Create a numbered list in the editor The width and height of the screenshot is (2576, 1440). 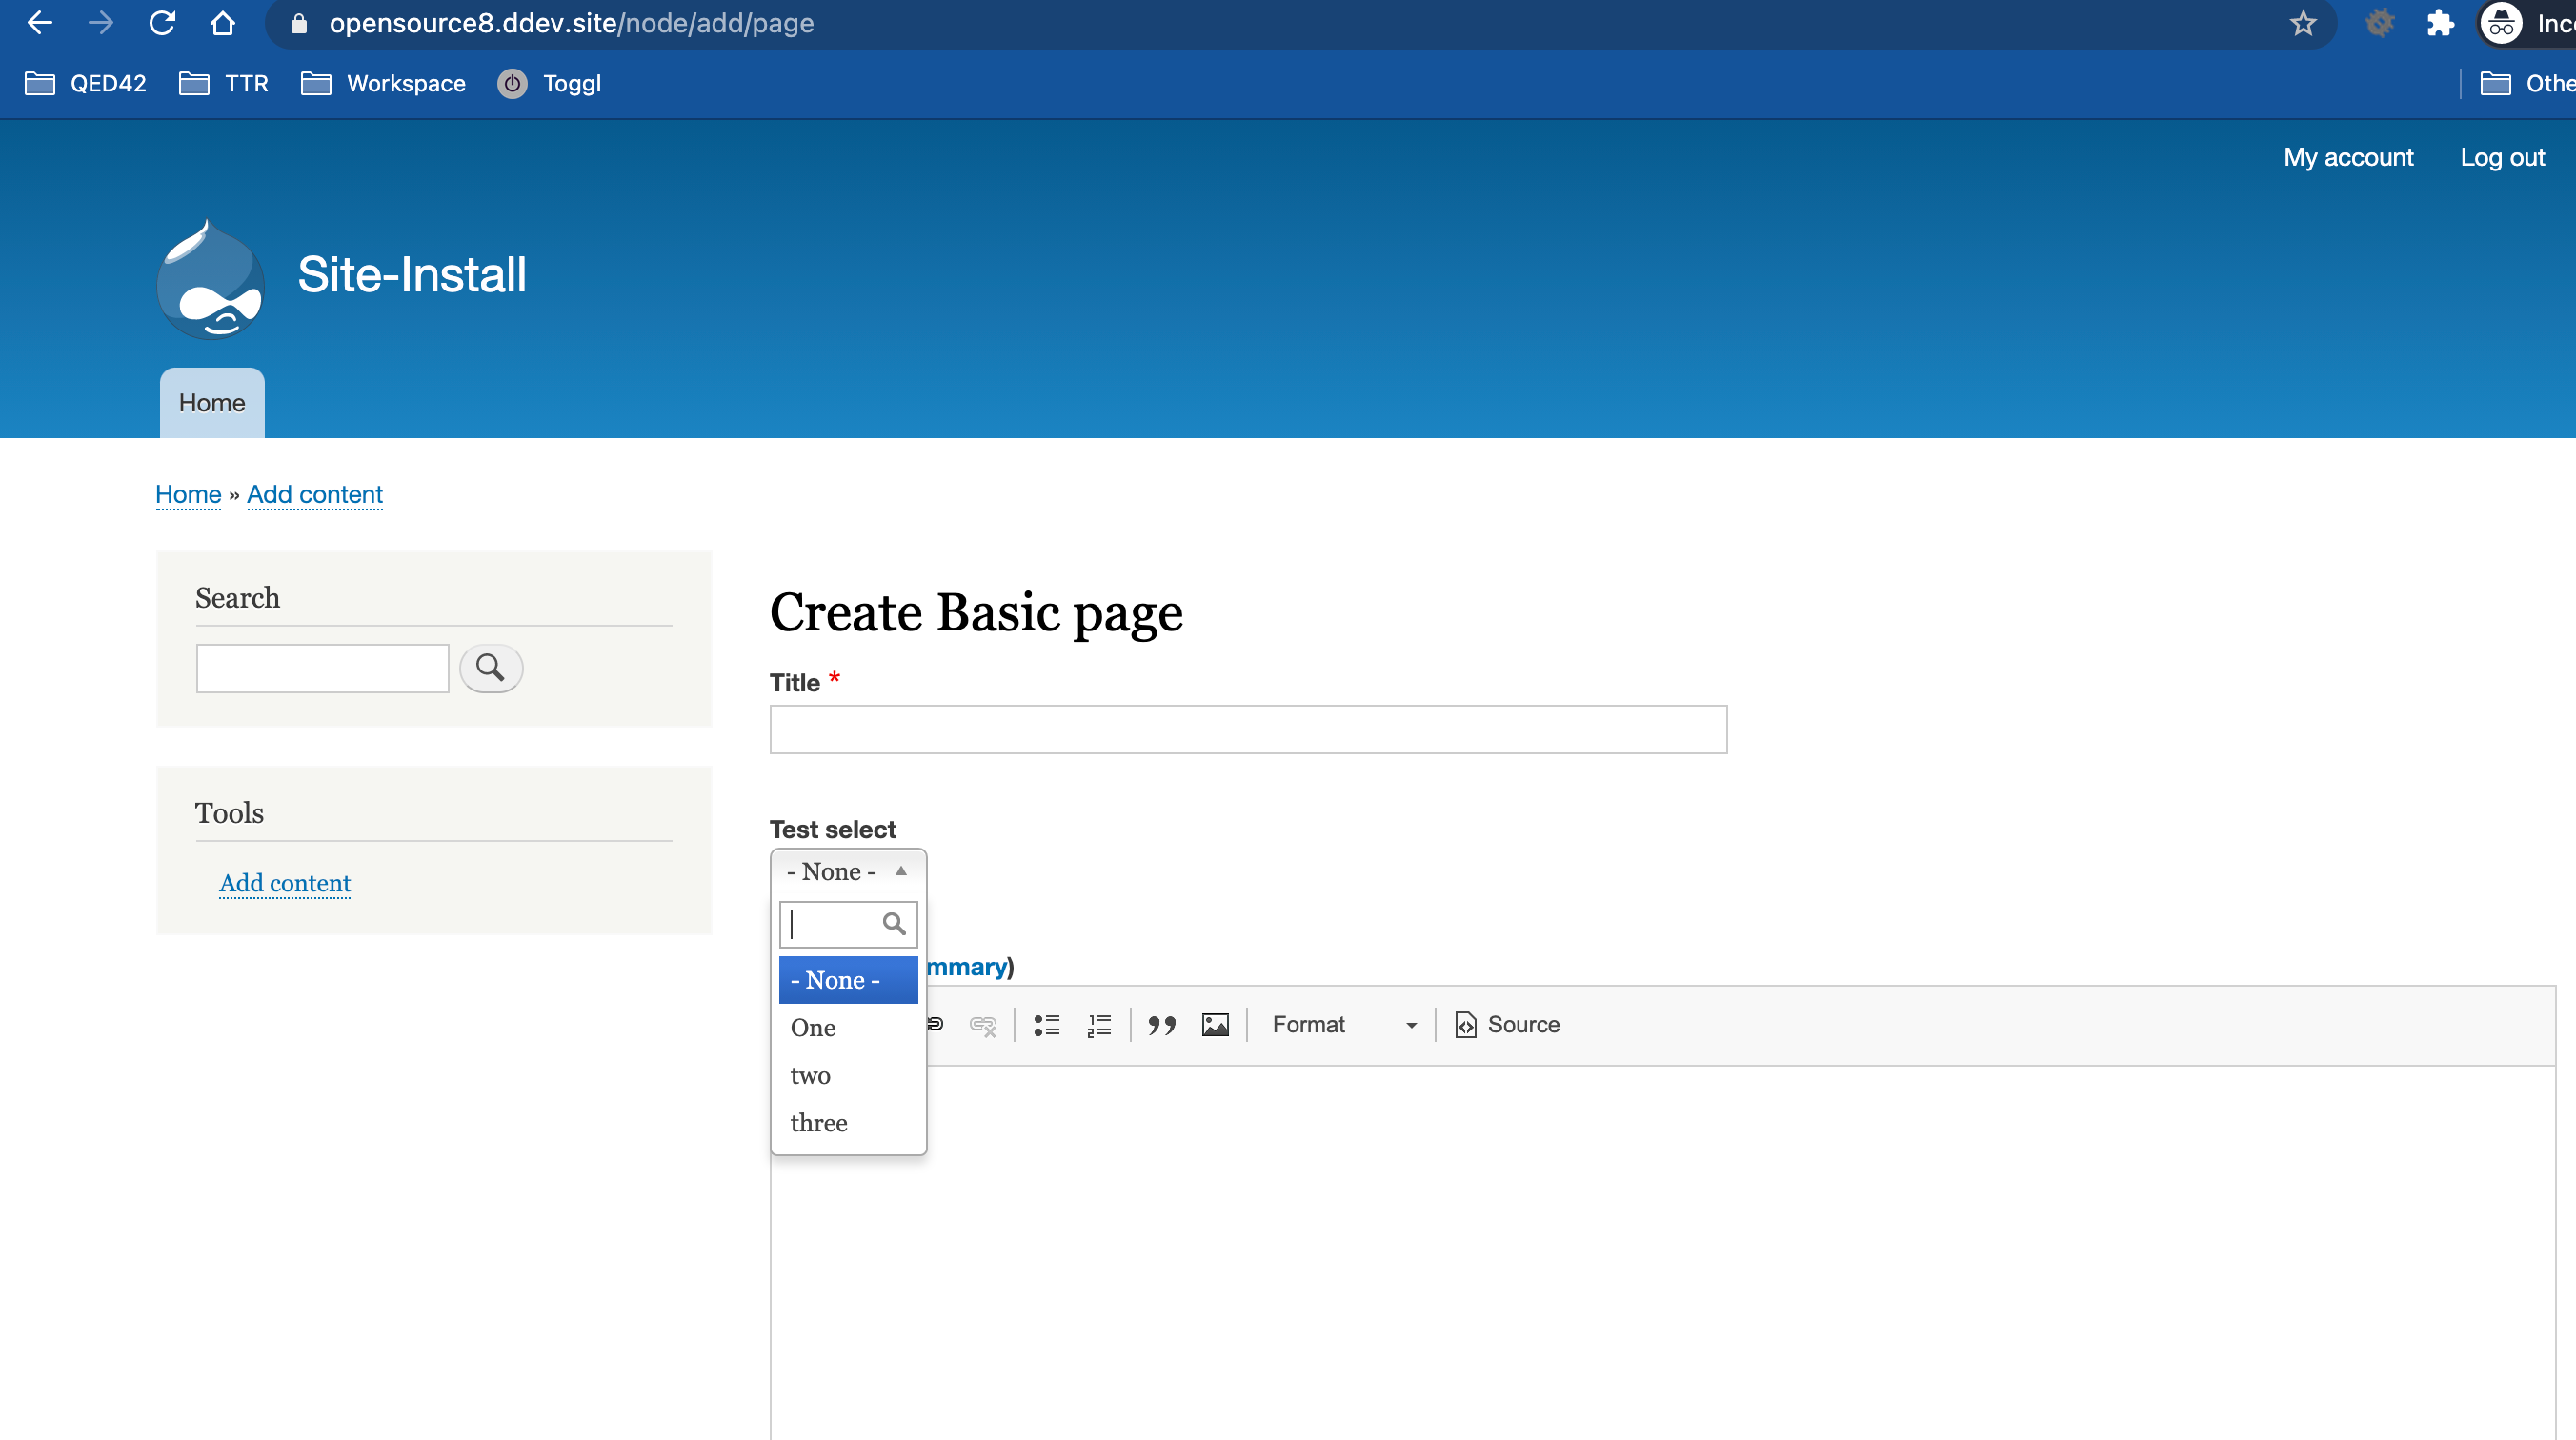1097,1024
